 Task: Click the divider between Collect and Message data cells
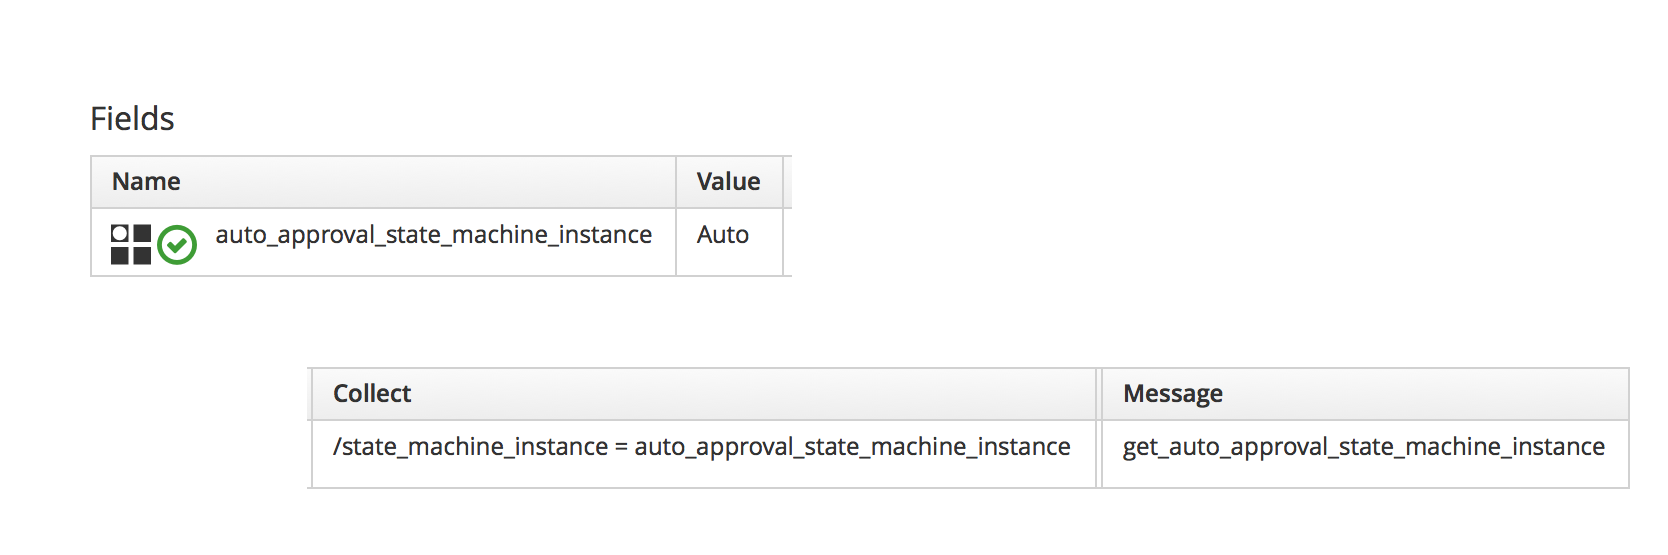click(1099, 454)
